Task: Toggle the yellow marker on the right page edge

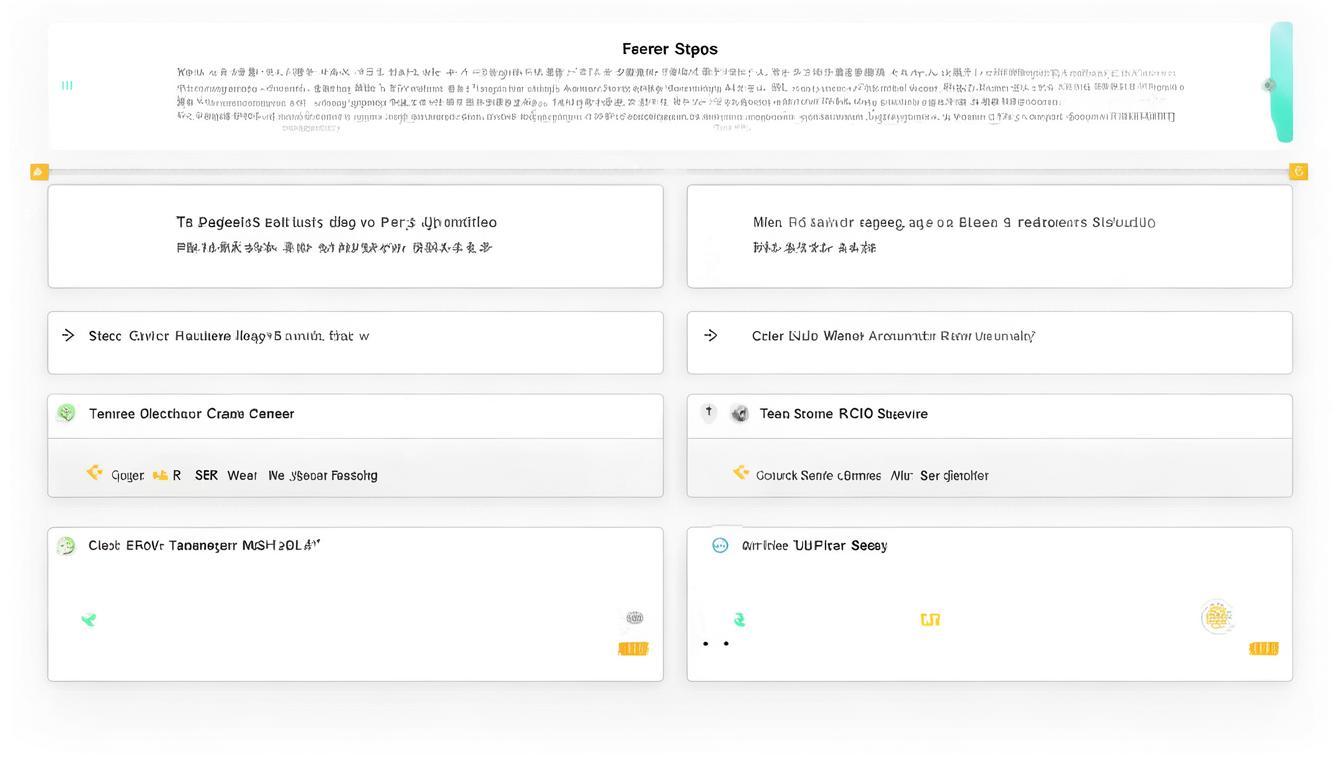Action: coord(1298,171)
